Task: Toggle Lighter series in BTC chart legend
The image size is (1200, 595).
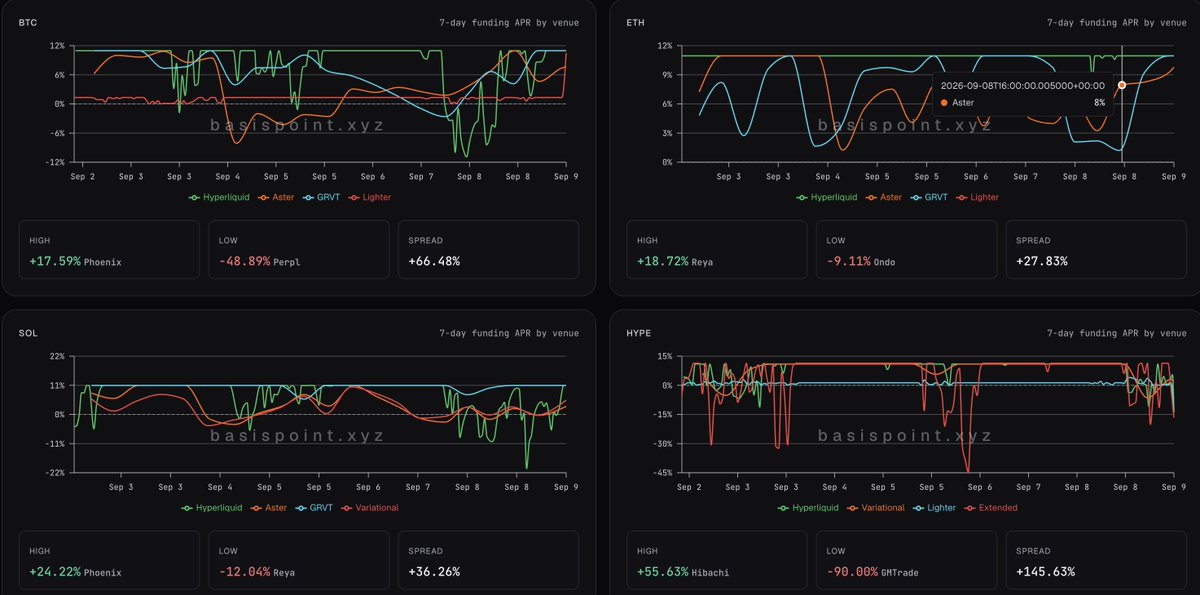Action: 369,197
